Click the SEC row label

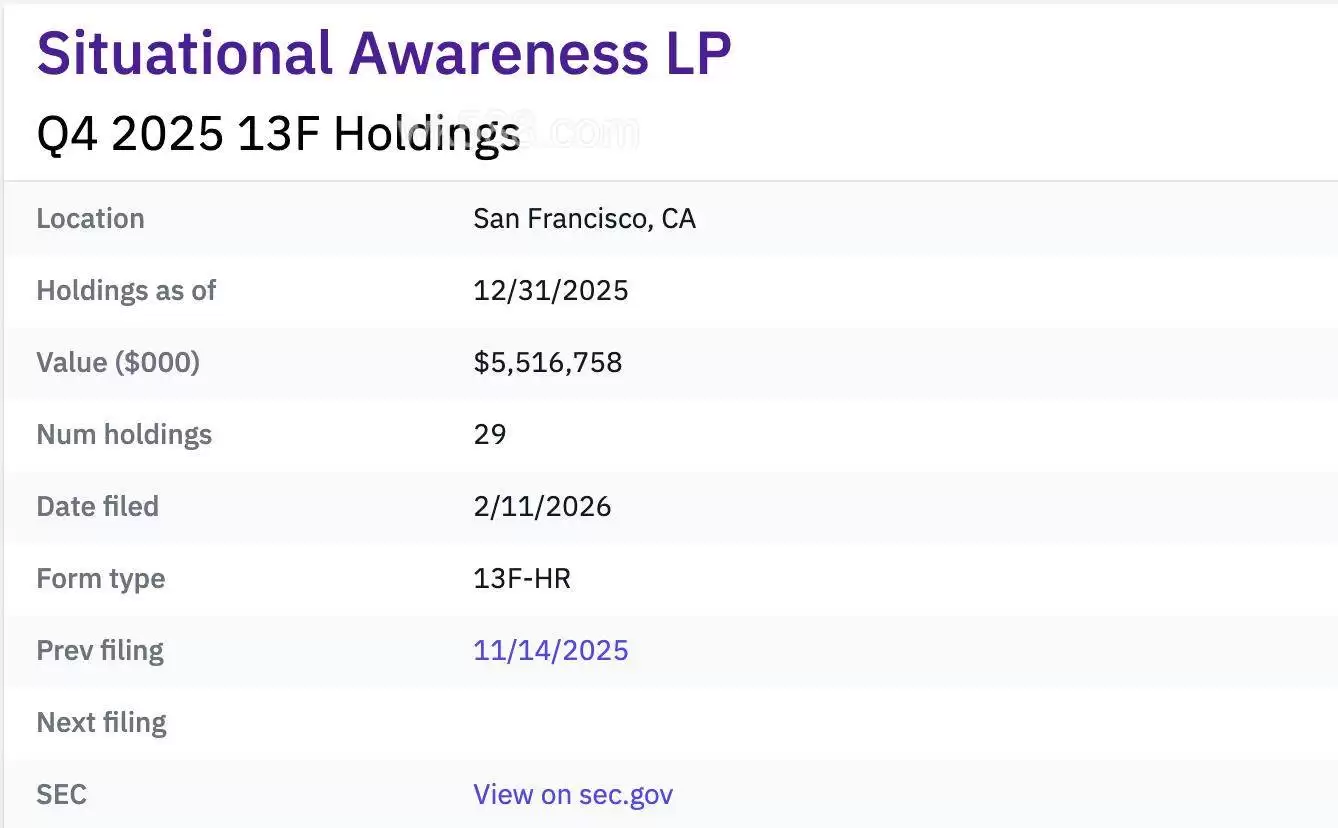coord(61,795)
